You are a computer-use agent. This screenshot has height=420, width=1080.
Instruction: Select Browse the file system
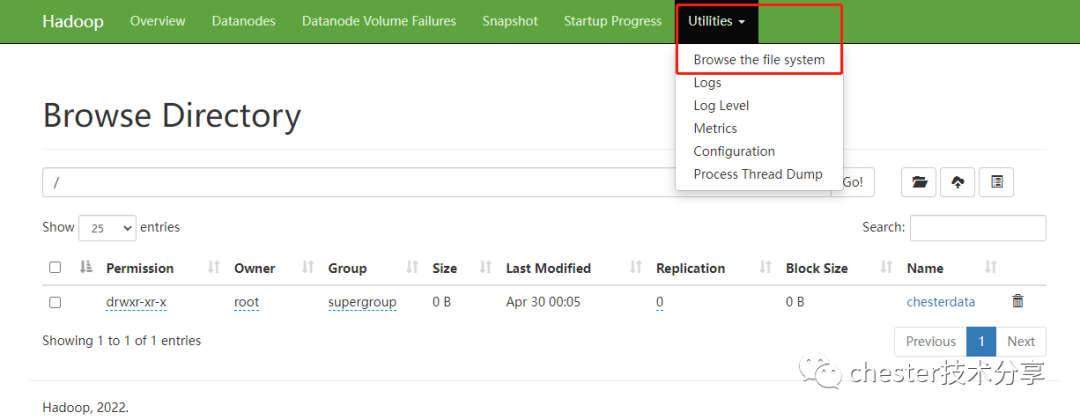pyautogui.click(x=759, y=60)
